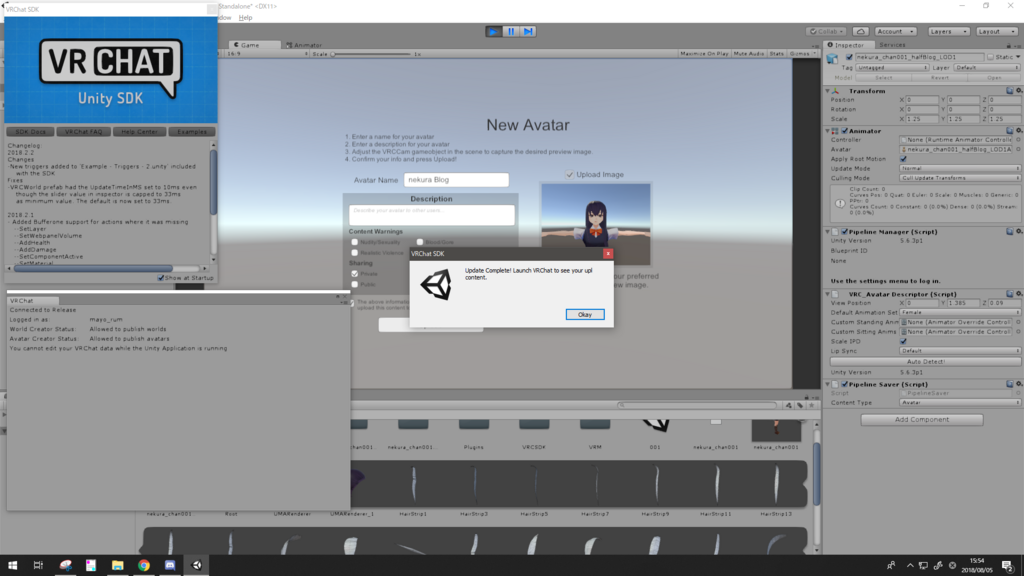This screenshot has height=576, width=1024.
Task: Open object picker for Controller field
Action: click(1019, 140)
